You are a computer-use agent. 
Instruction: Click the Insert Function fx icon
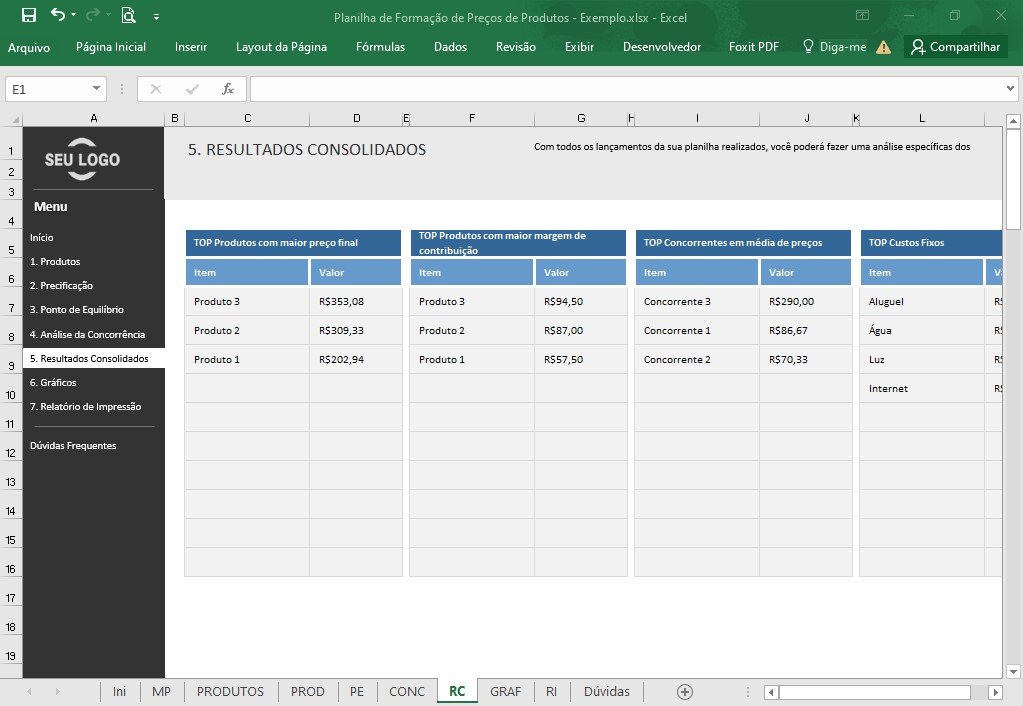[228, 89]
